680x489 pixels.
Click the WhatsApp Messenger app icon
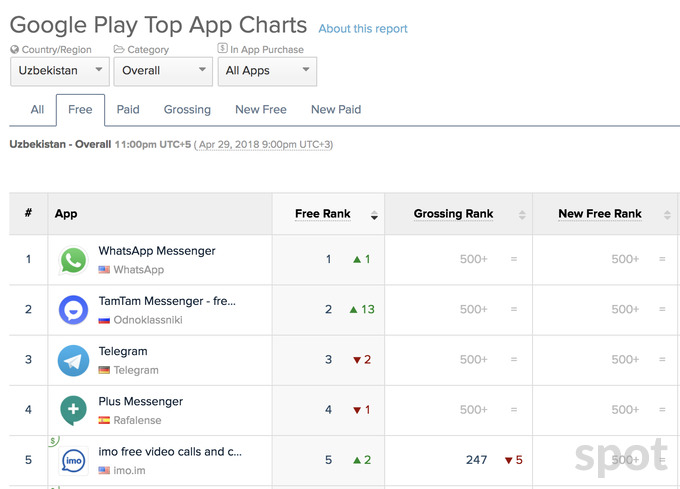[x=73, y=260]
